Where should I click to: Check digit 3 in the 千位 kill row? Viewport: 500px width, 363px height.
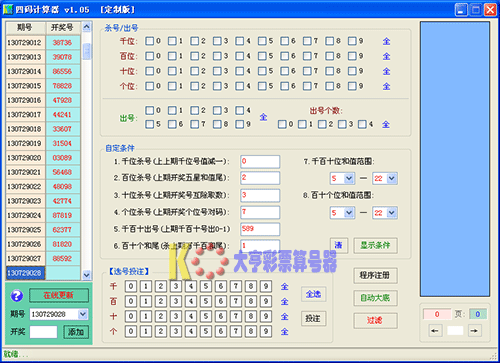coord(217,41)
